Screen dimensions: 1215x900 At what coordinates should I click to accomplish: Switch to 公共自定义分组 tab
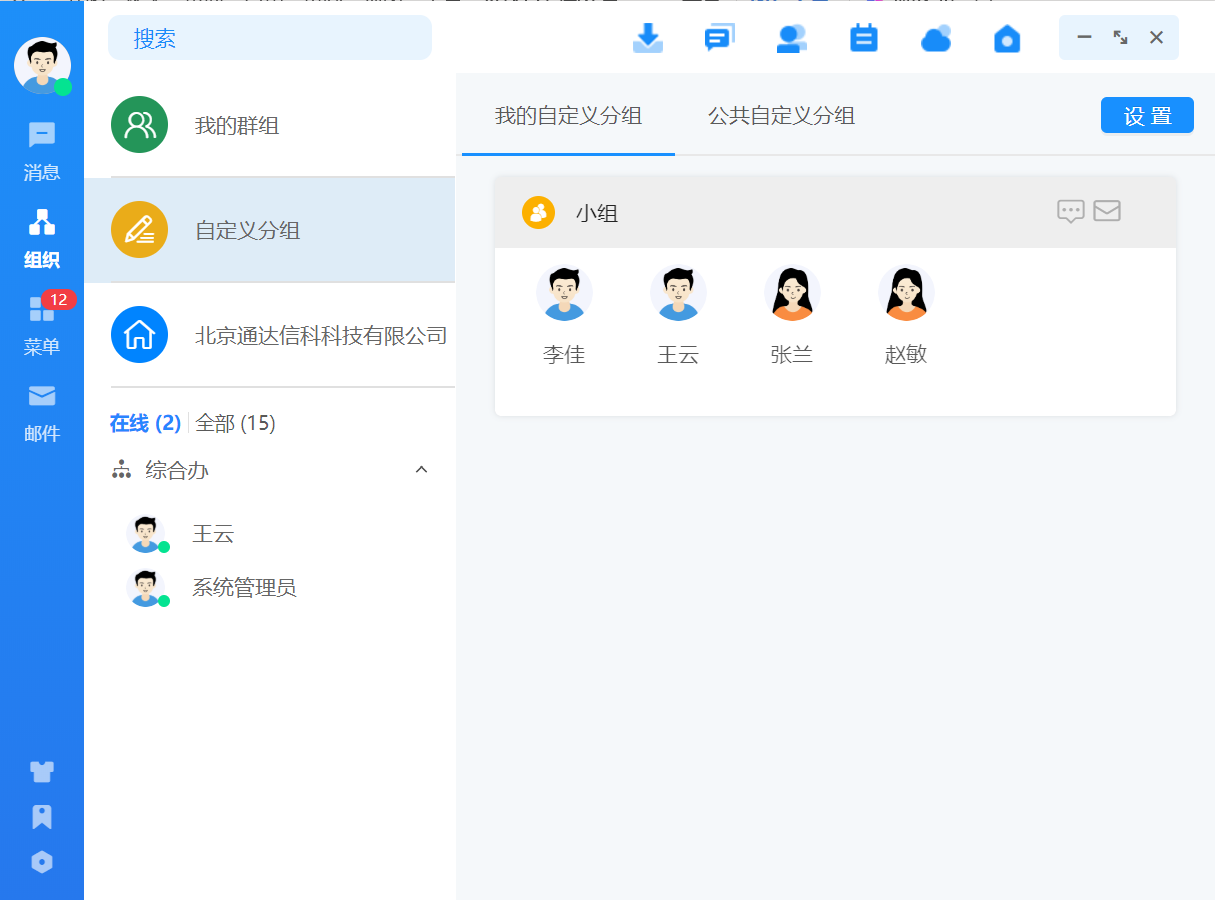coord(781,116)
